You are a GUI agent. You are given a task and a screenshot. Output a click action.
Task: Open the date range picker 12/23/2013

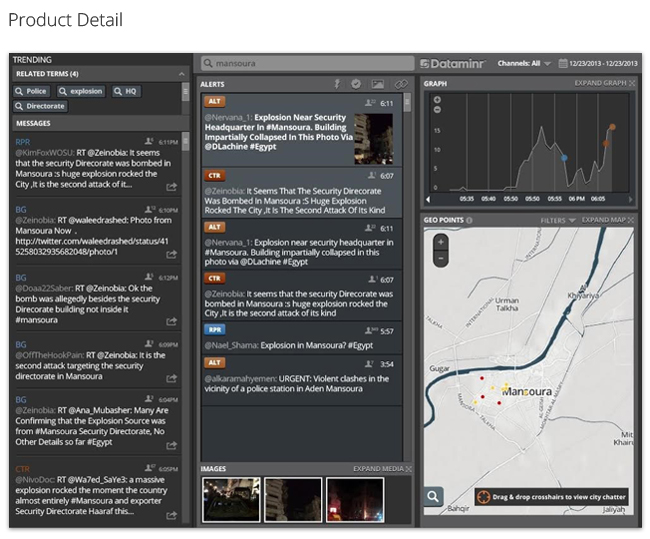(x=600, y=63)
